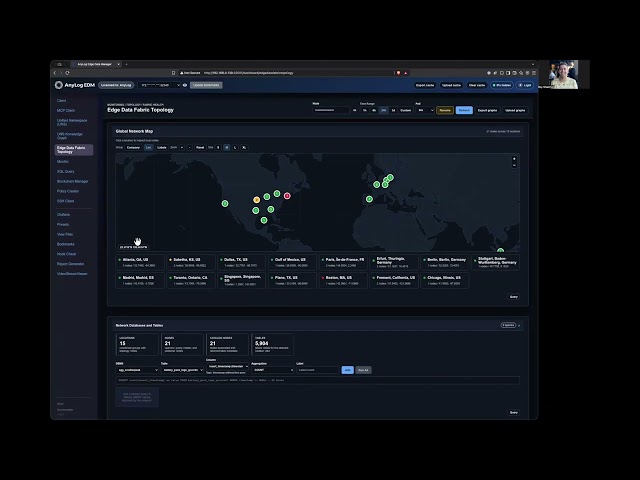Zoom in using map plus control

pos(514,159)
